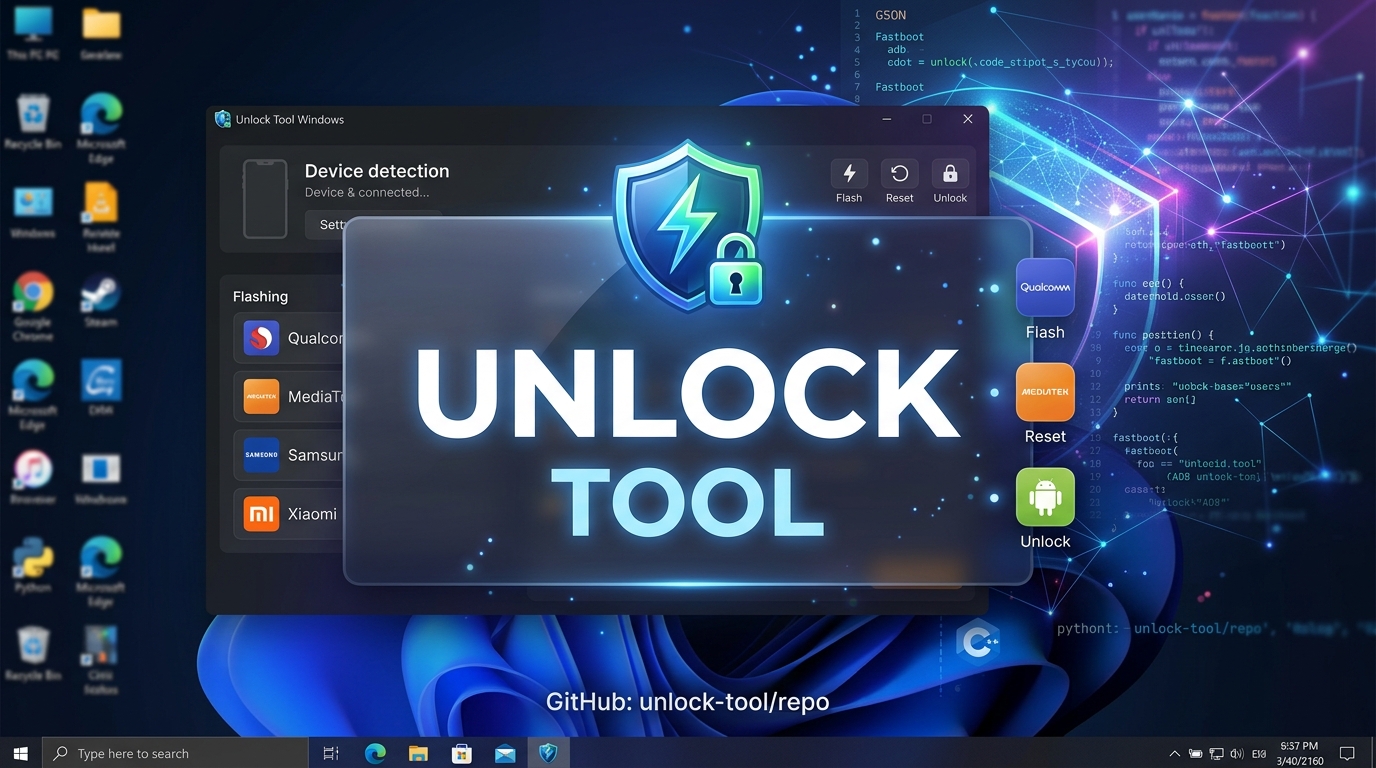The width and height of the screenshot is (1376, 768).
Task: Select the blue DIM icon beneath Steam
Action: 101,389
